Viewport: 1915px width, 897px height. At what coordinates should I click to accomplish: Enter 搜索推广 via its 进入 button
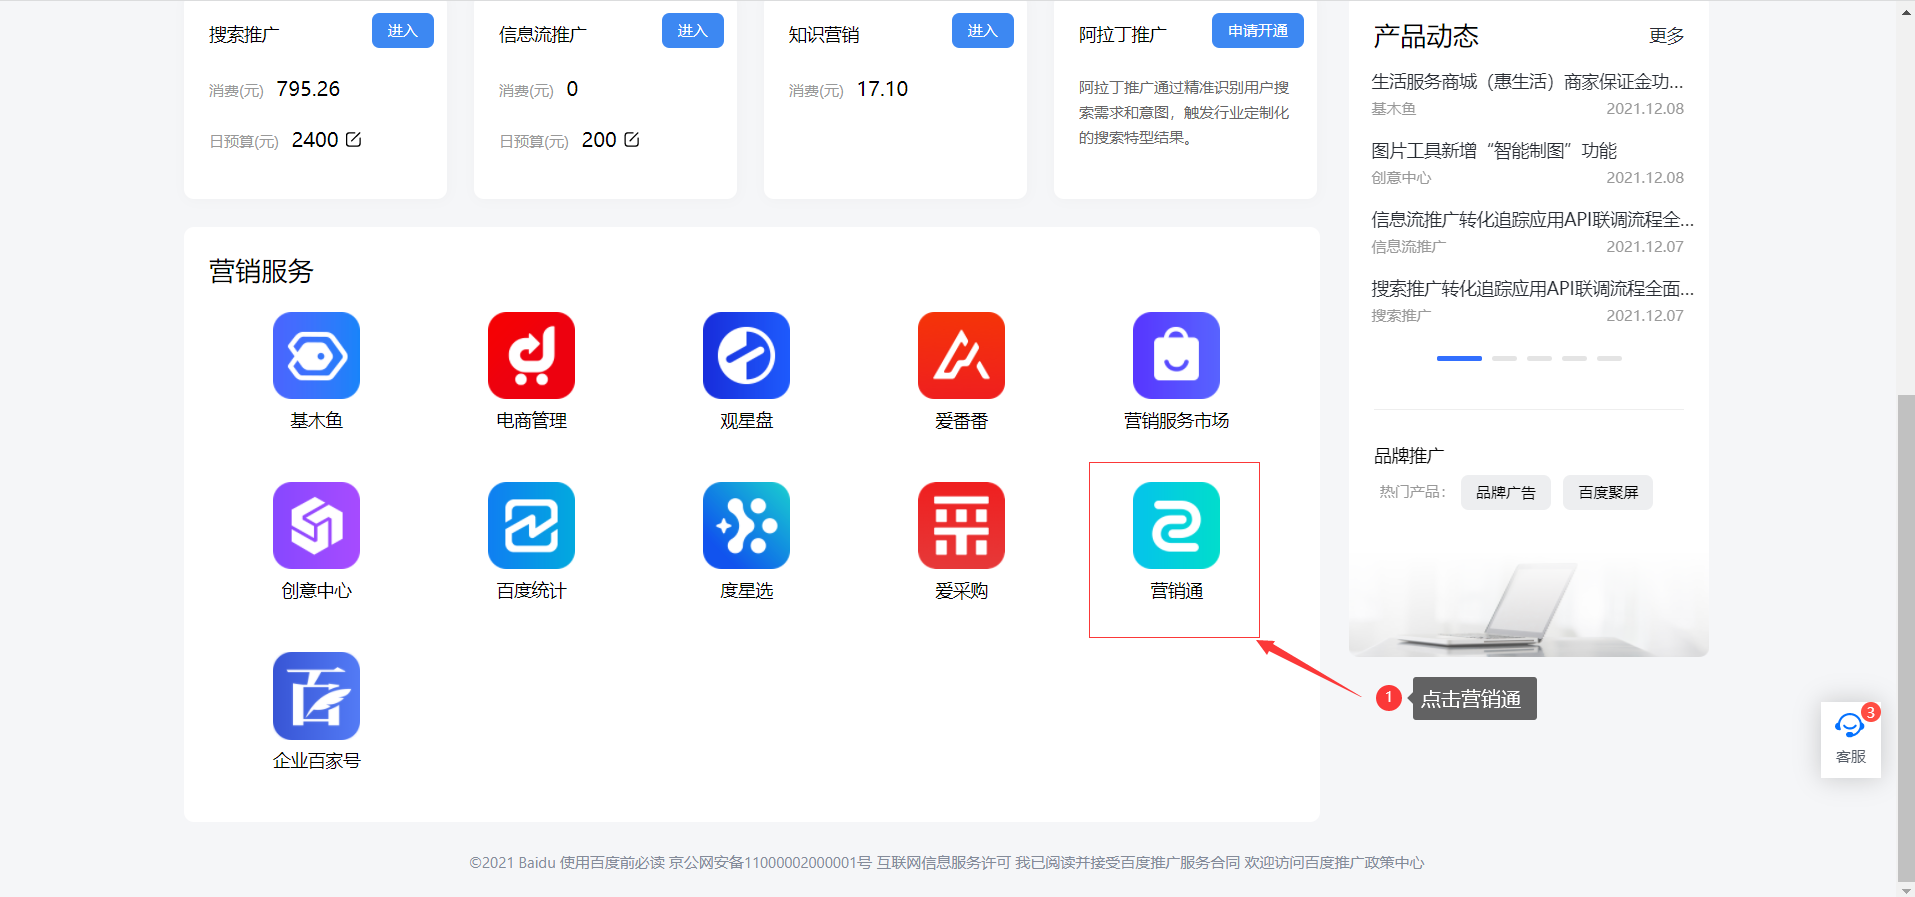tap(403, 31)
